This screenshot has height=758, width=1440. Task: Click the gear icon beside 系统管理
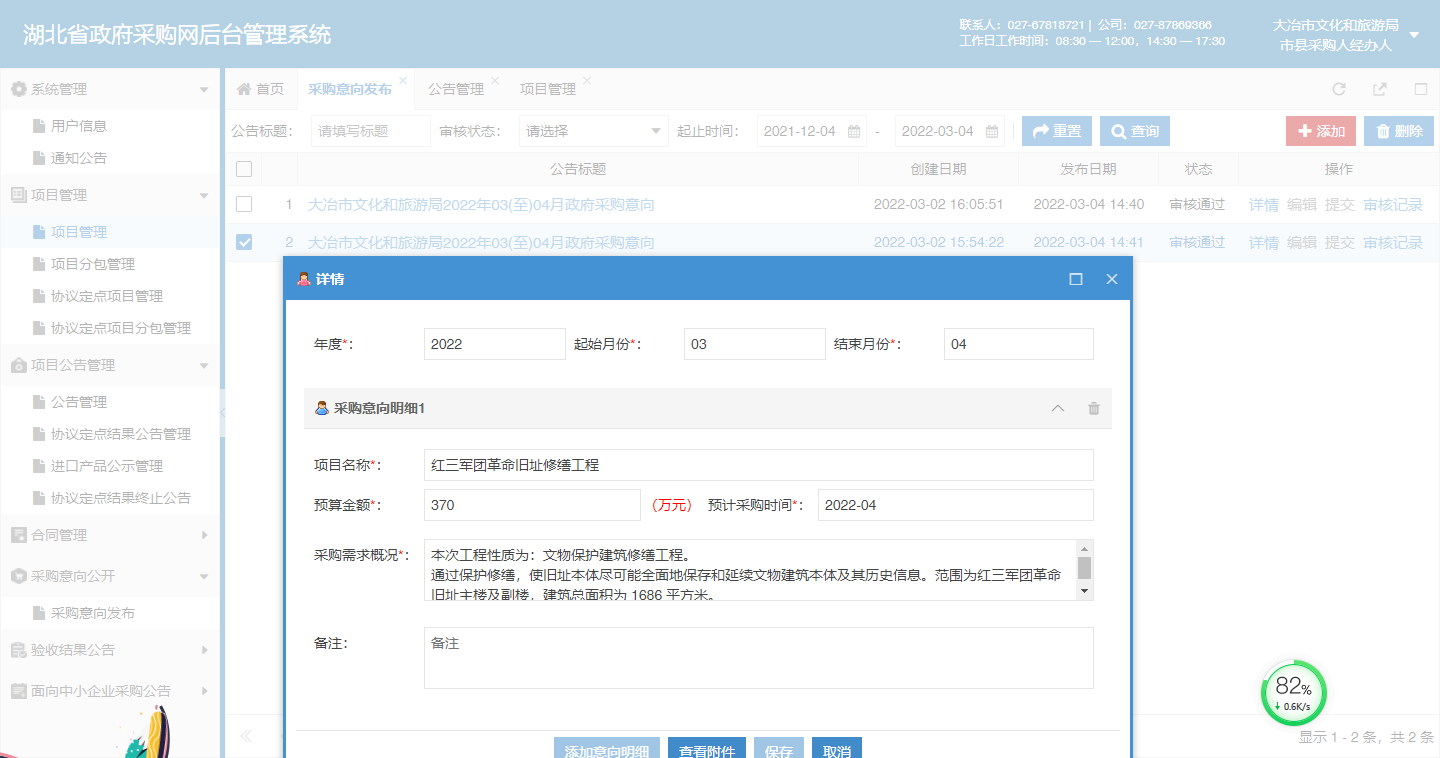point(18,89)
